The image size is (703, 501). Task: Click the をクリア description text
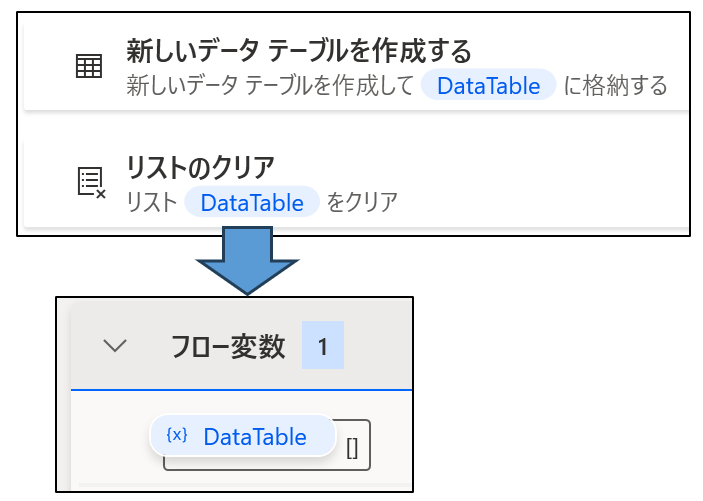[362, 202]
